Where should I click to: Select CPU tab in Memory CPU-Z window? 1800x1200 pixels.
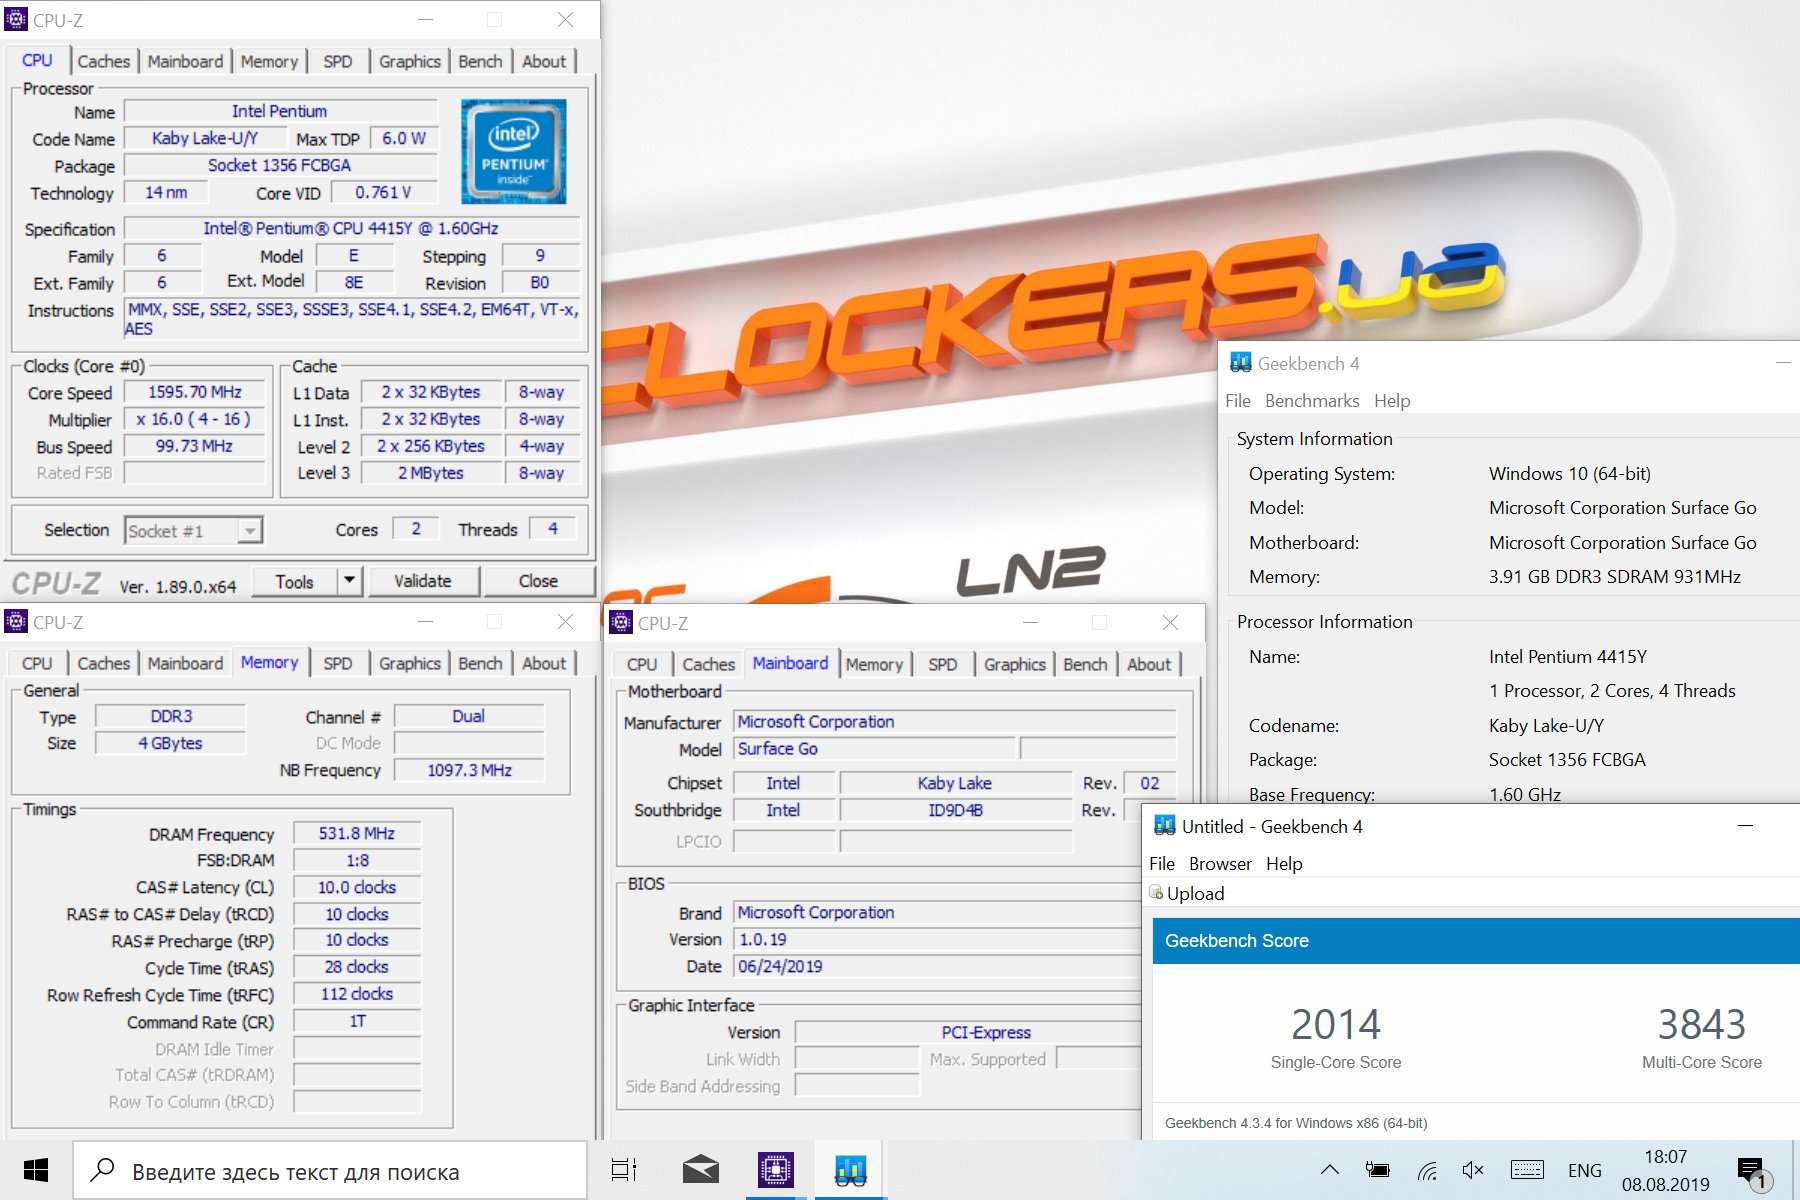37,663
